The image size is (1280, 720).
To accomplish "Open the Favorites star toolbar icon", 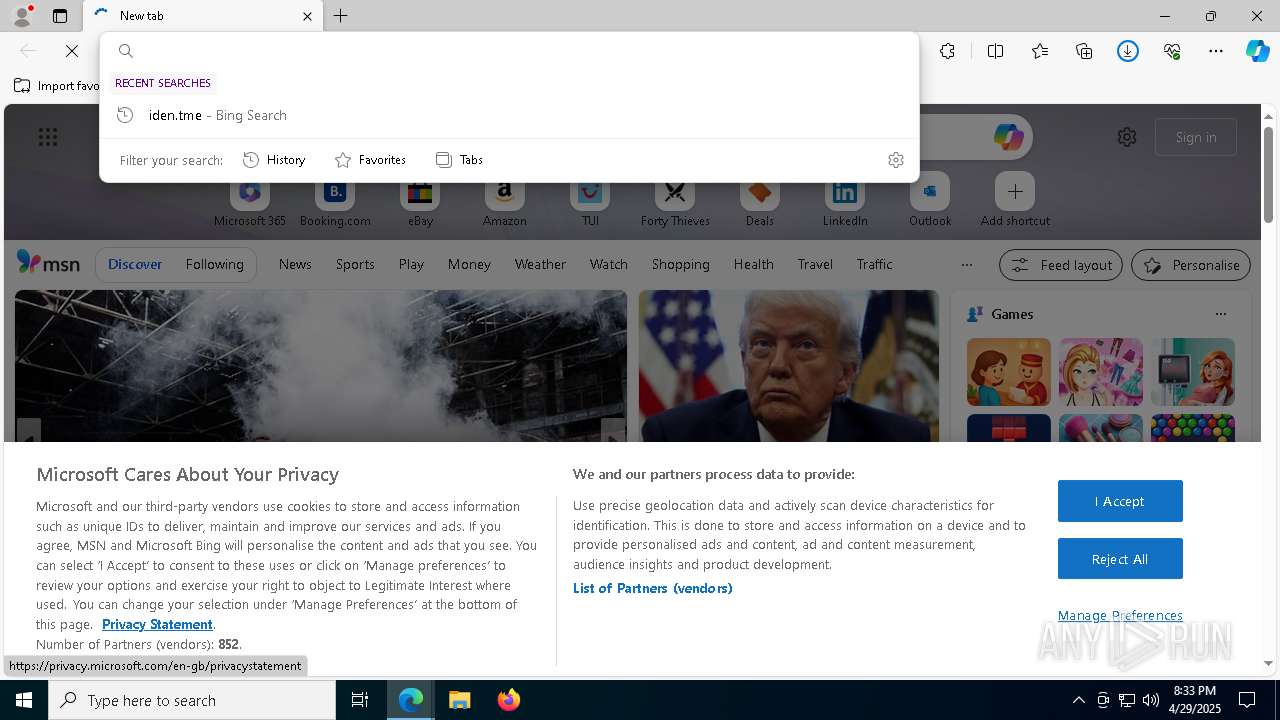I will tap(1040, 51).
